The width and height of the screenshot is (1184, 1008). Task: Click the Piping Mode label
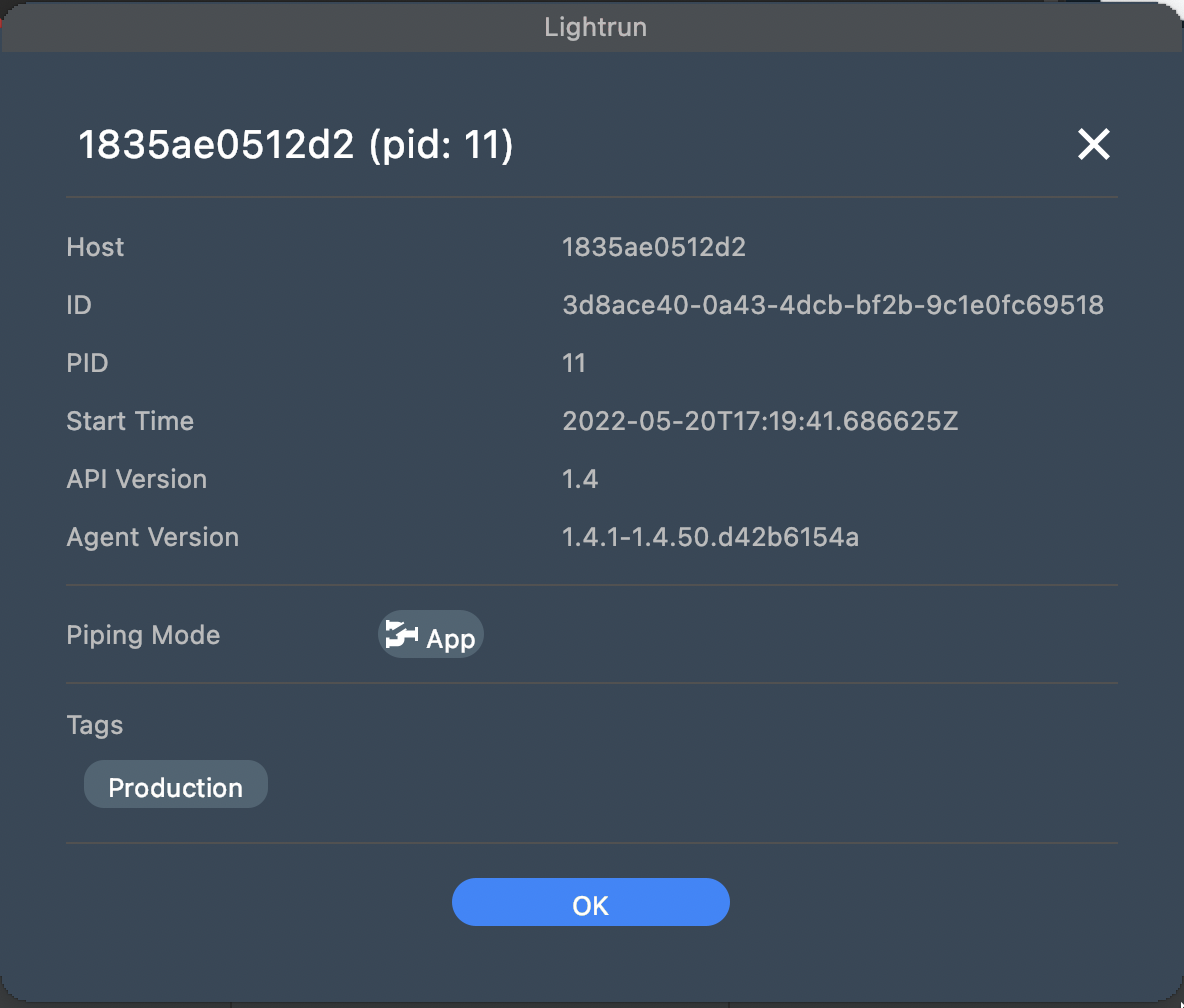coord(143,635)
